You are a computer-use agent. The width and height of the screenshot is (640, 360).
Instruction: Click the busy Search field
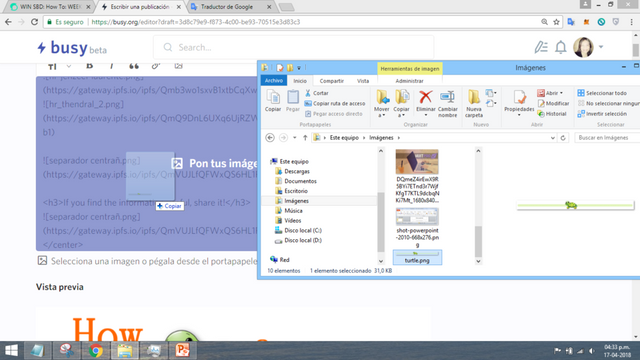click(x=293, y=47)
